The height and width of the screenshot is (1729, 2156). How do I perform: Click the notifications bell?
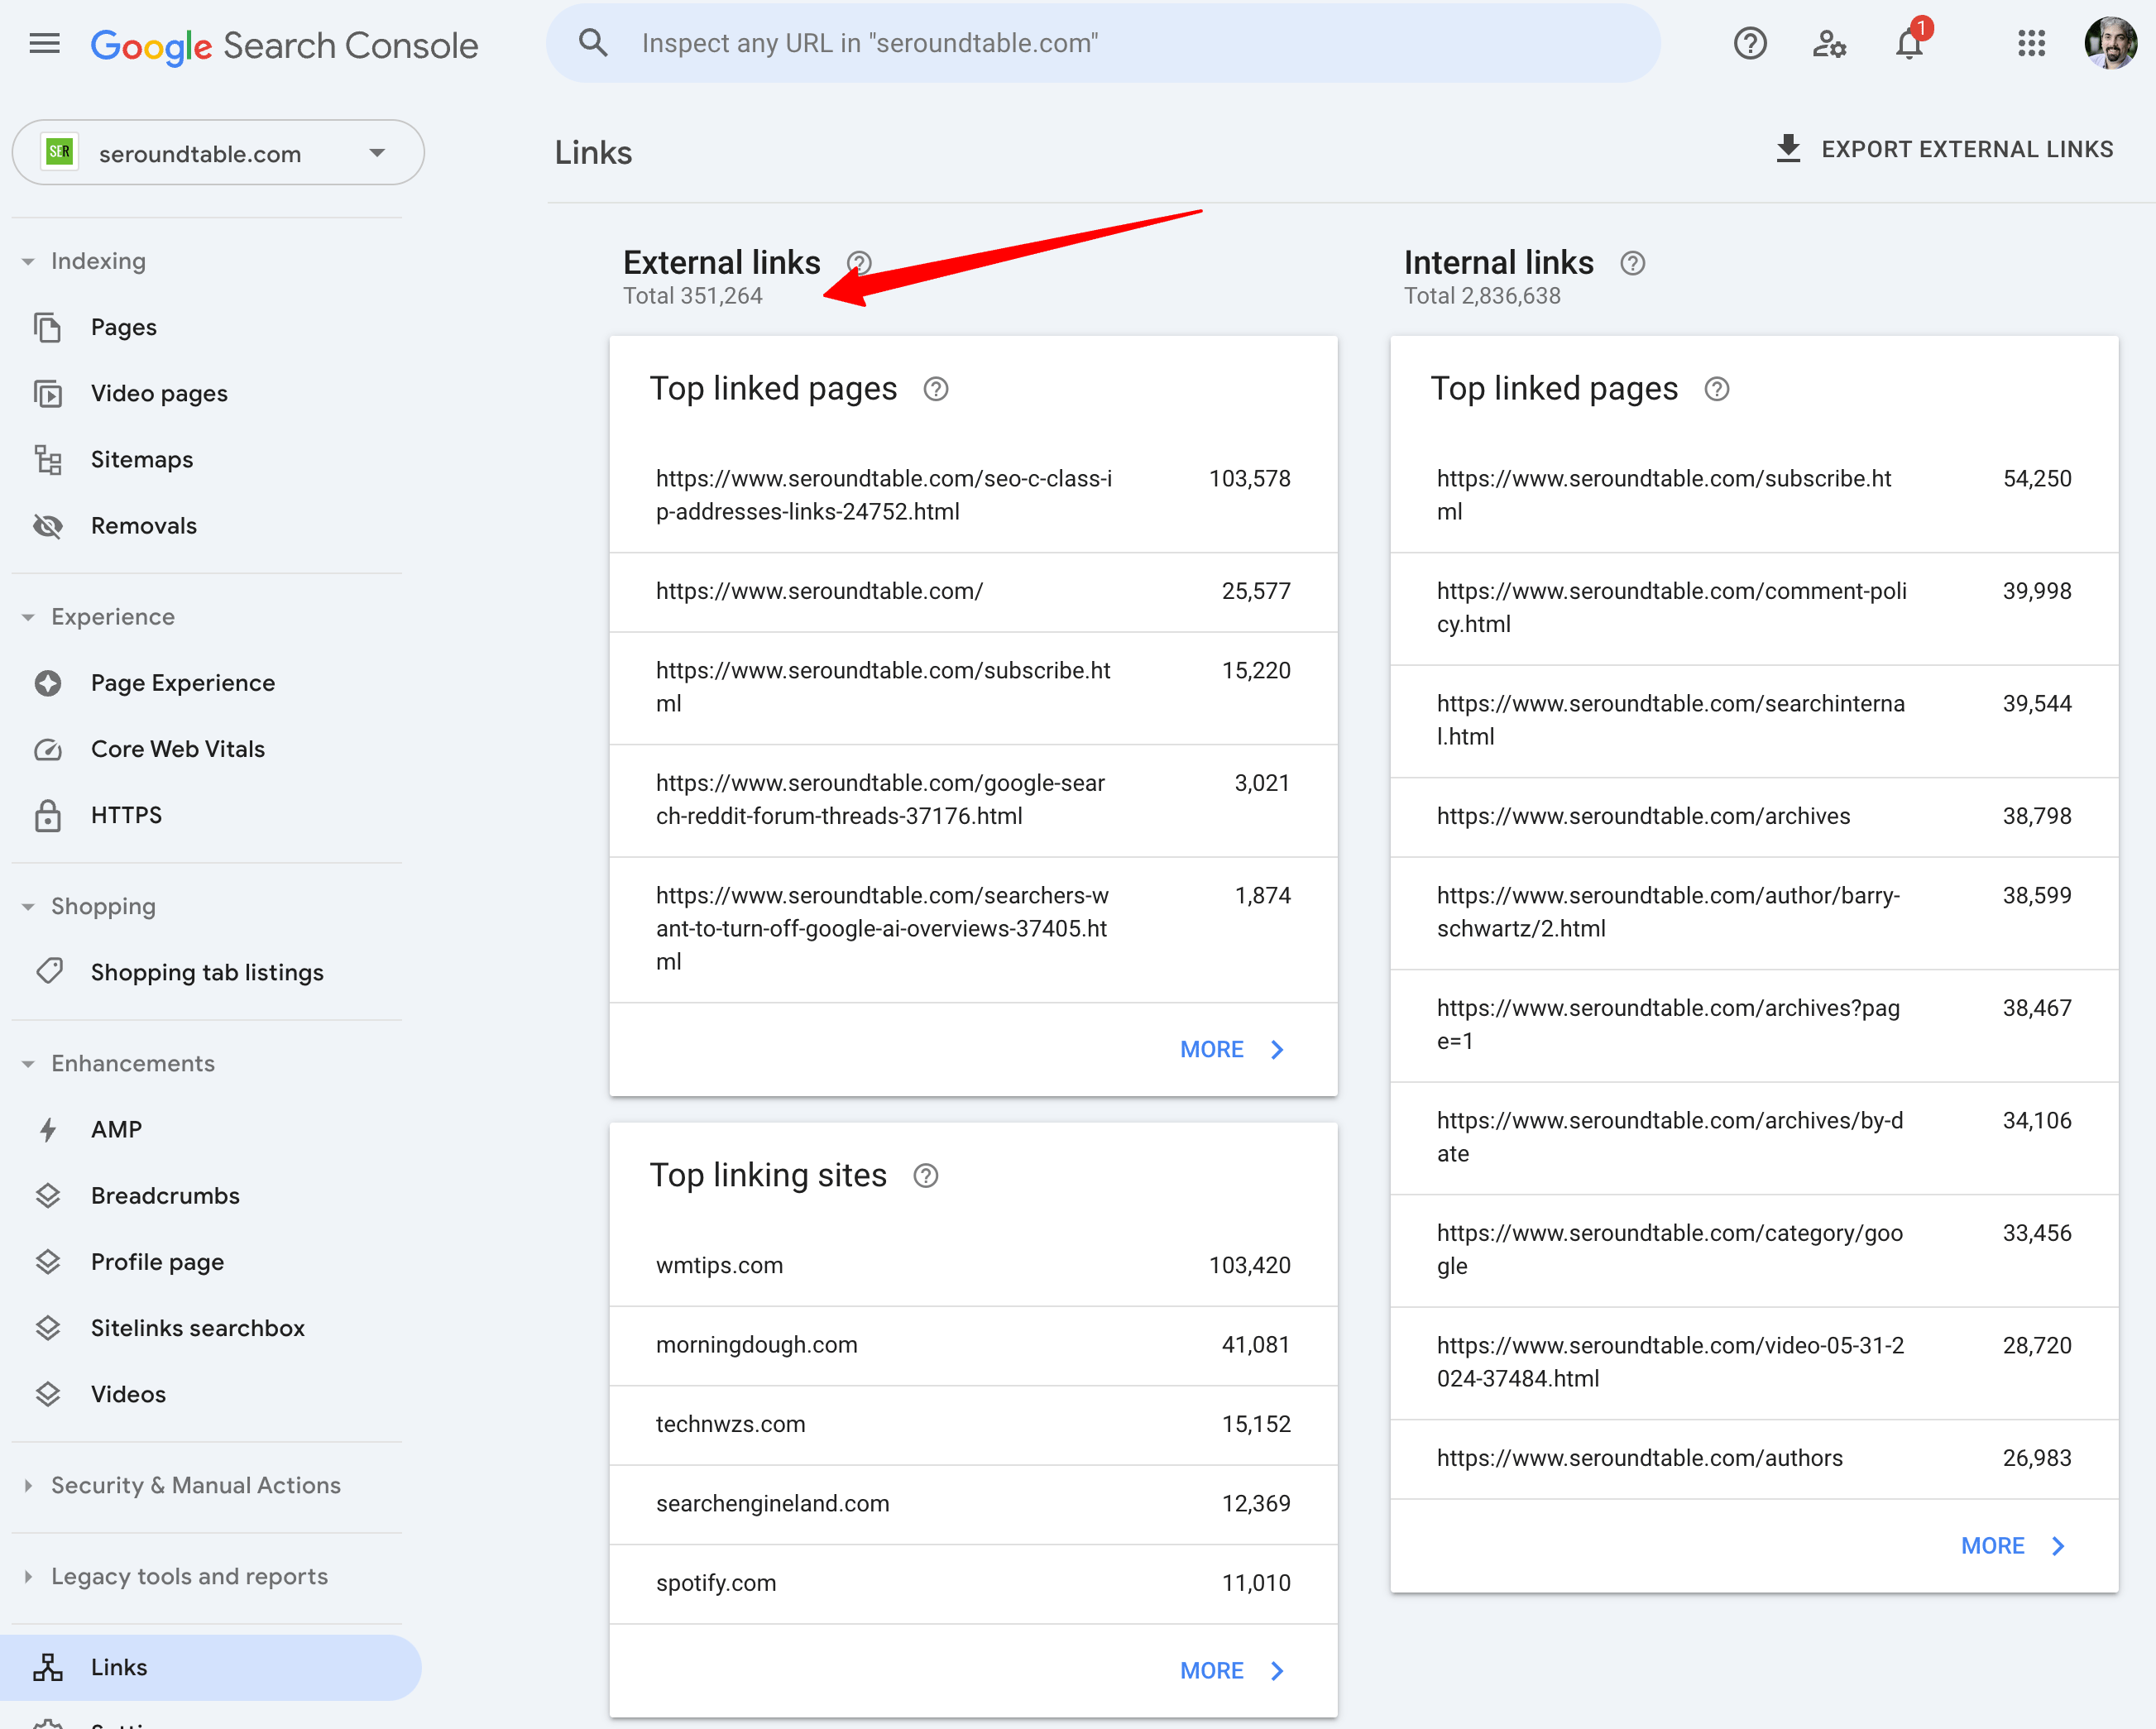click(x=1909, y=43)
